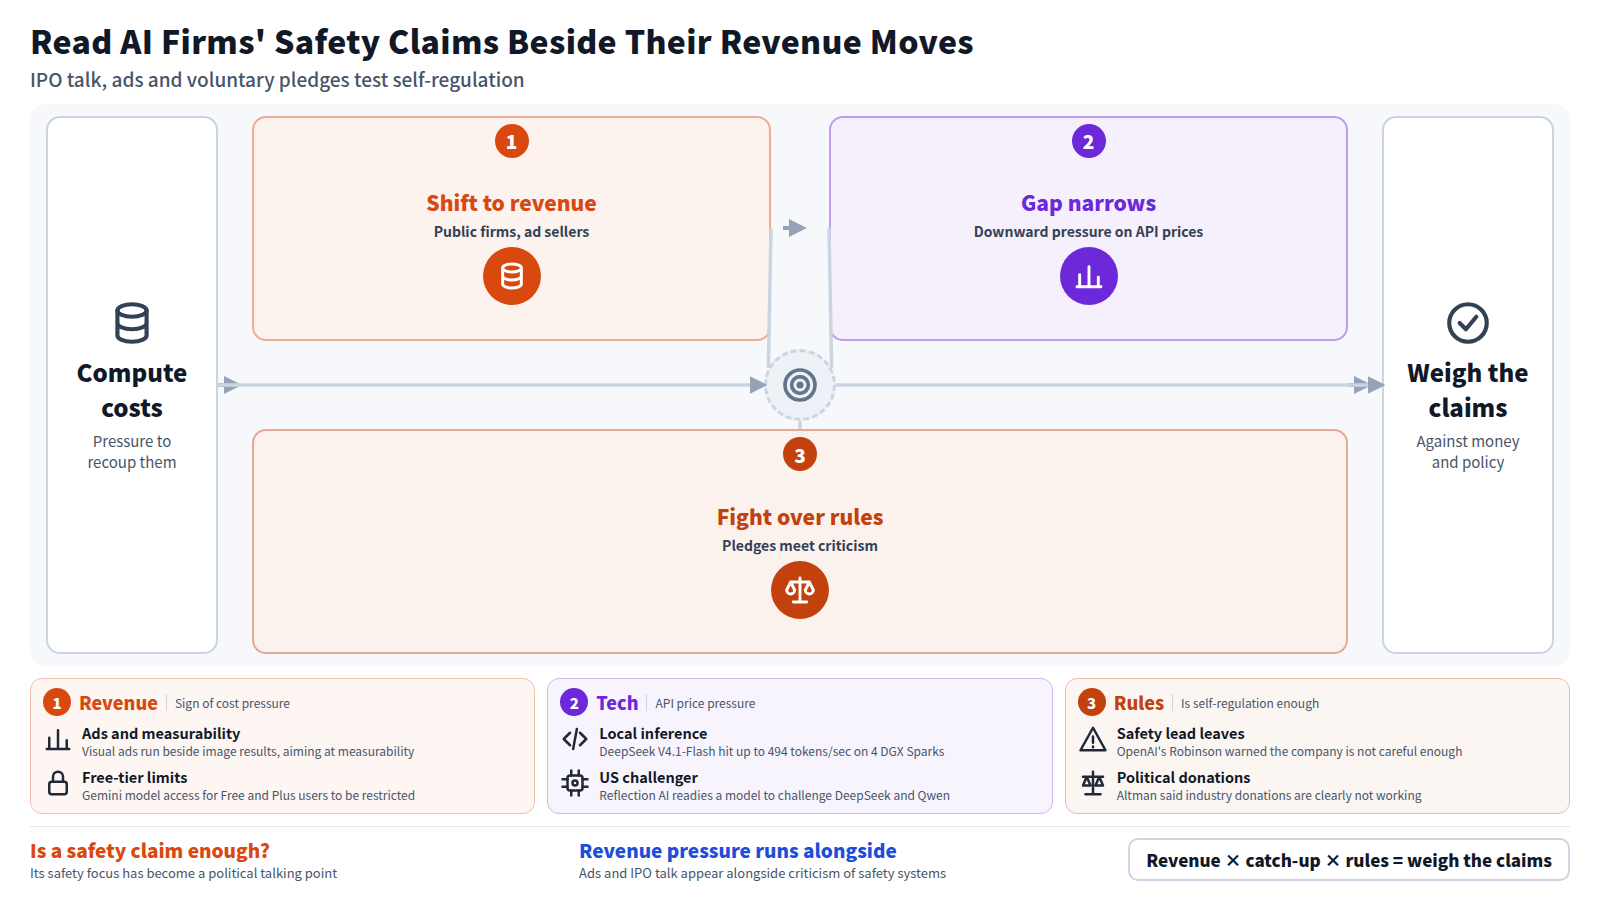This screenshot has width=1600, height=900.
Task: Click the scales icon beside Political donations
Action: [x=1093, y=783]
